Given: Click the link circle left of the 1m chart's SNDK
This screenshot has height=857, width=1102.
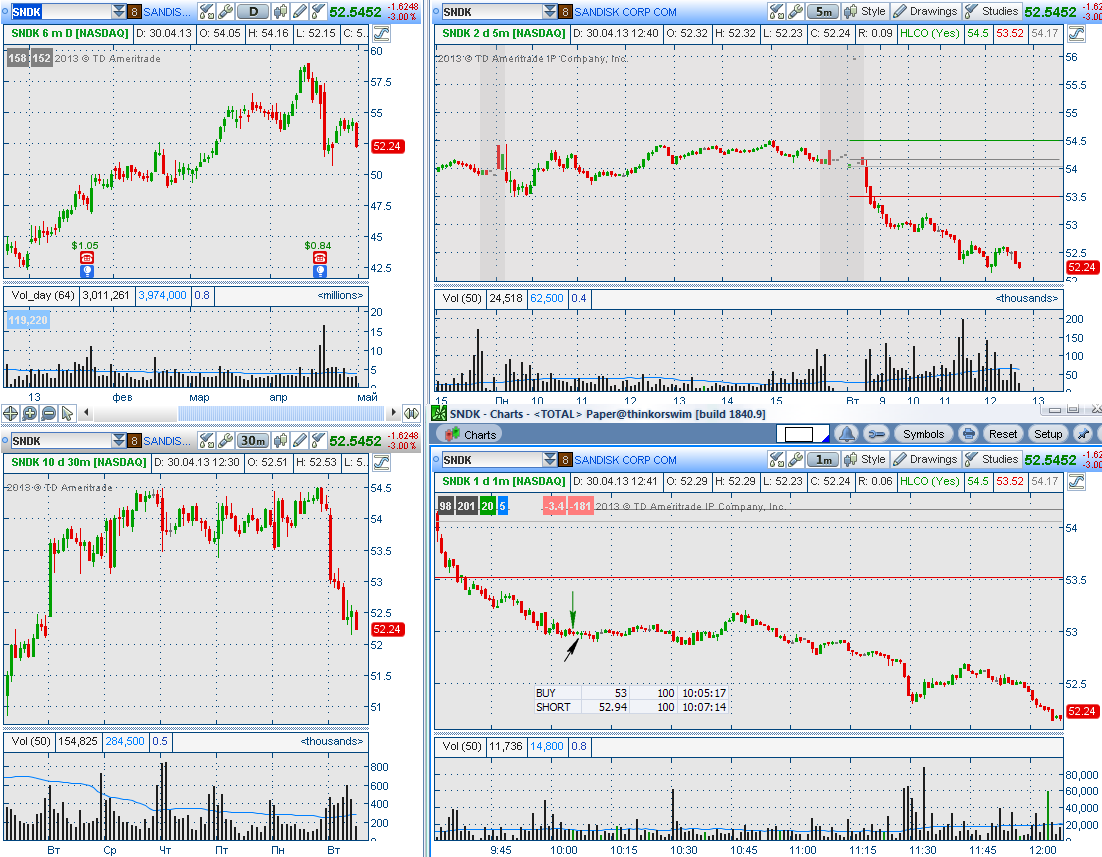Looking at the screenshot, I should (x=436, y=460).
